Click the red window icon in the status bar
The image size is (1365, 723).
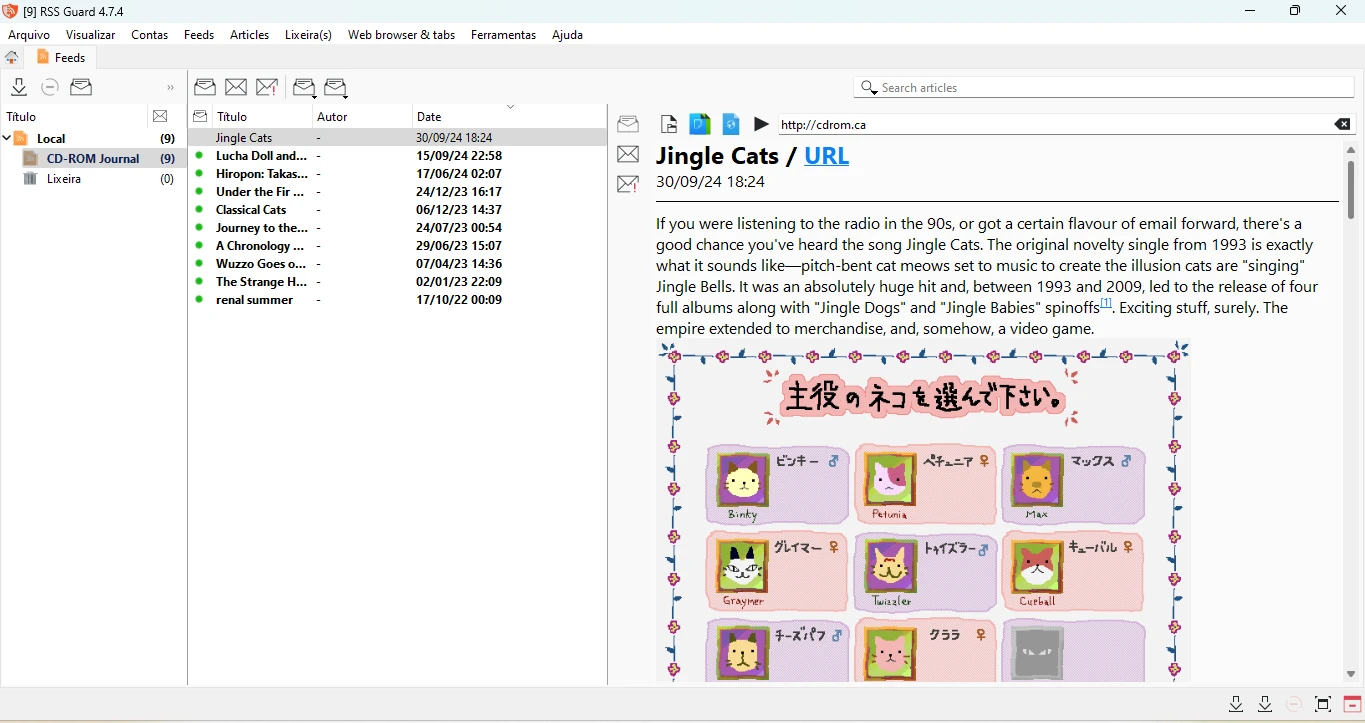click(x=1352, y=704)
